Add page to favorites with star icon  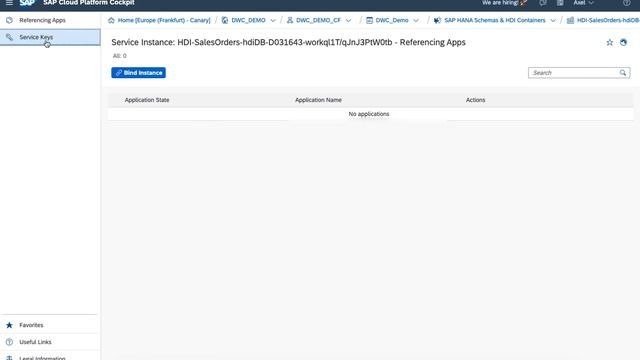click(x=609, y=42)
